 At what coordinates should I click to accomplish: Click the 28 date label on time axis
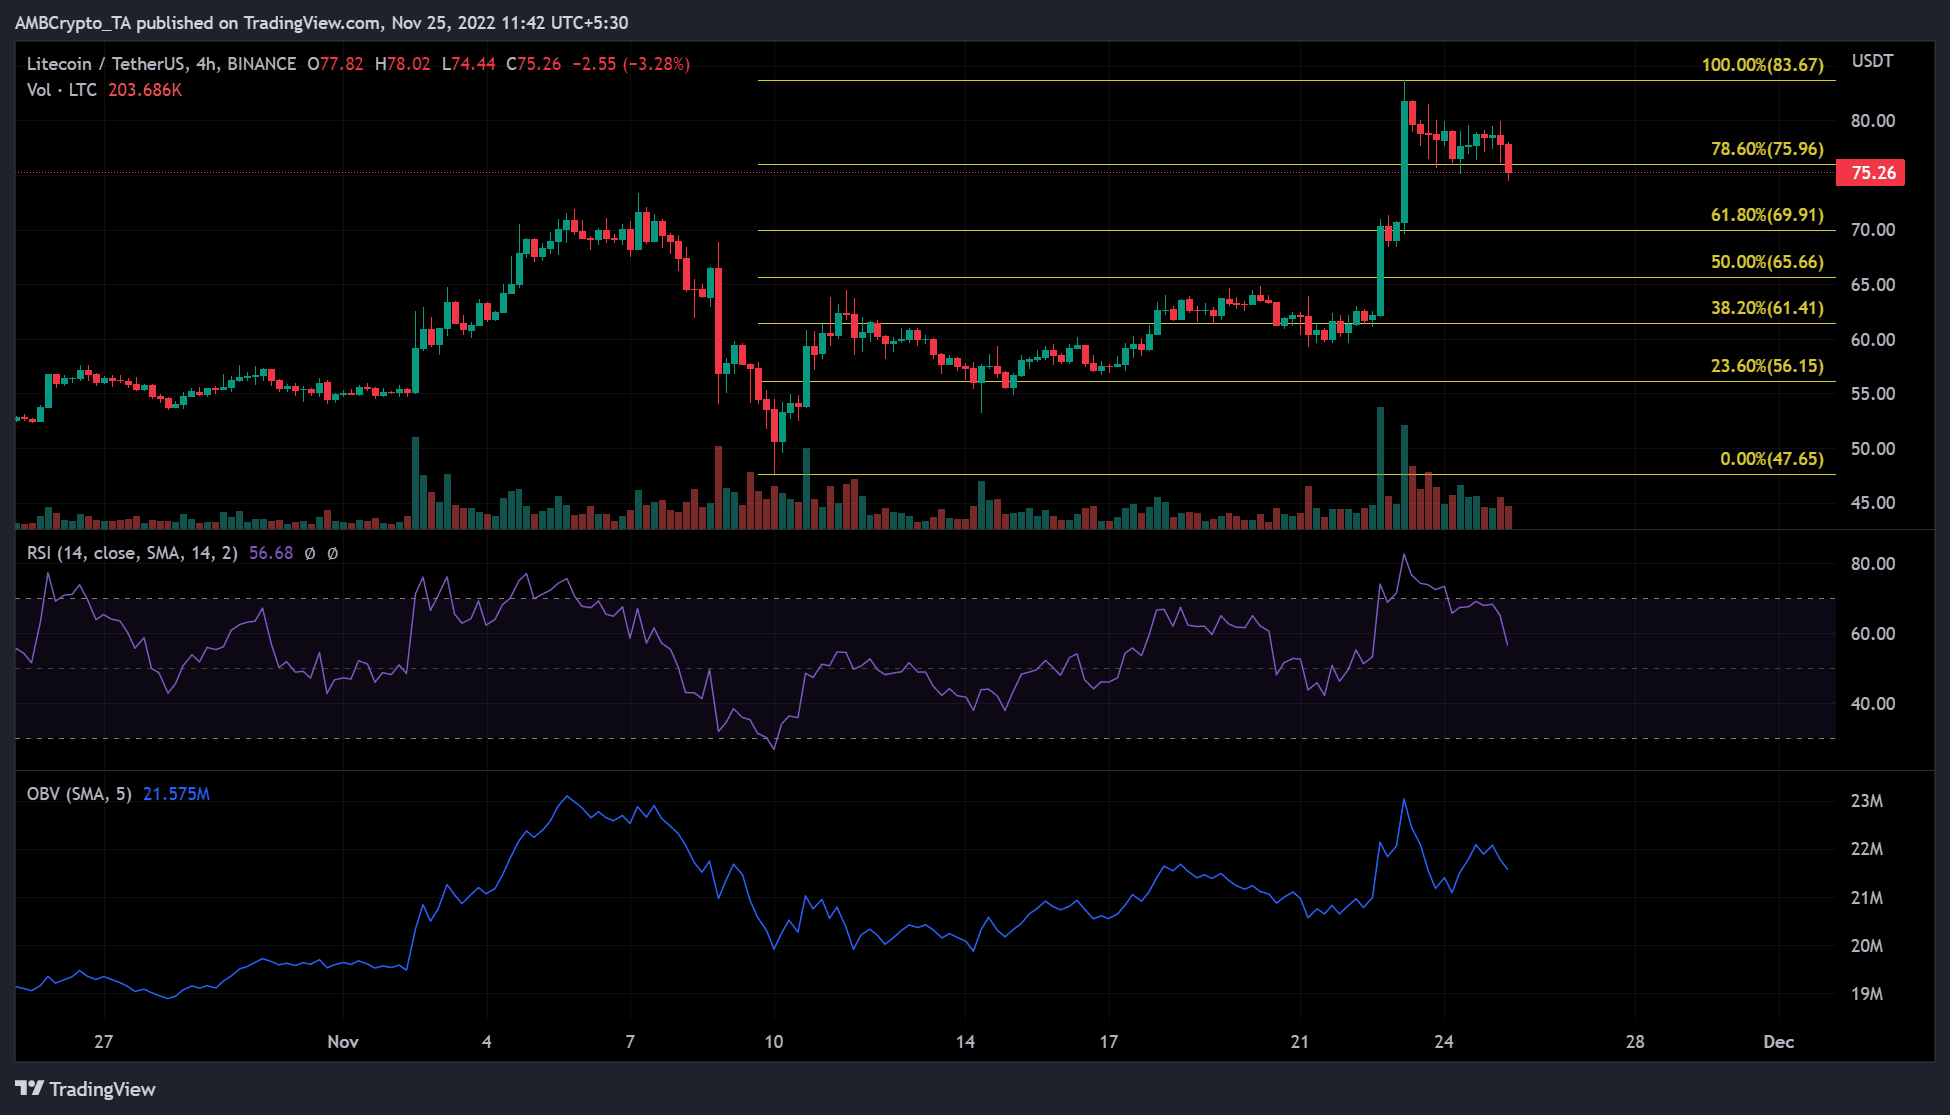pos(1635,1042)
